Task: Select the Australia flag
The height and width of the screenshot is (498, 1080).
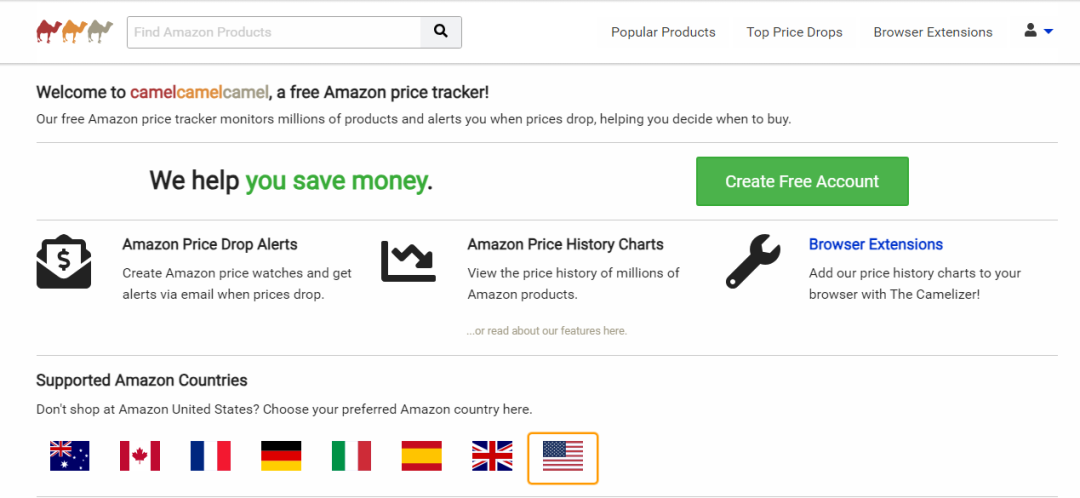Action: [70, 456]
